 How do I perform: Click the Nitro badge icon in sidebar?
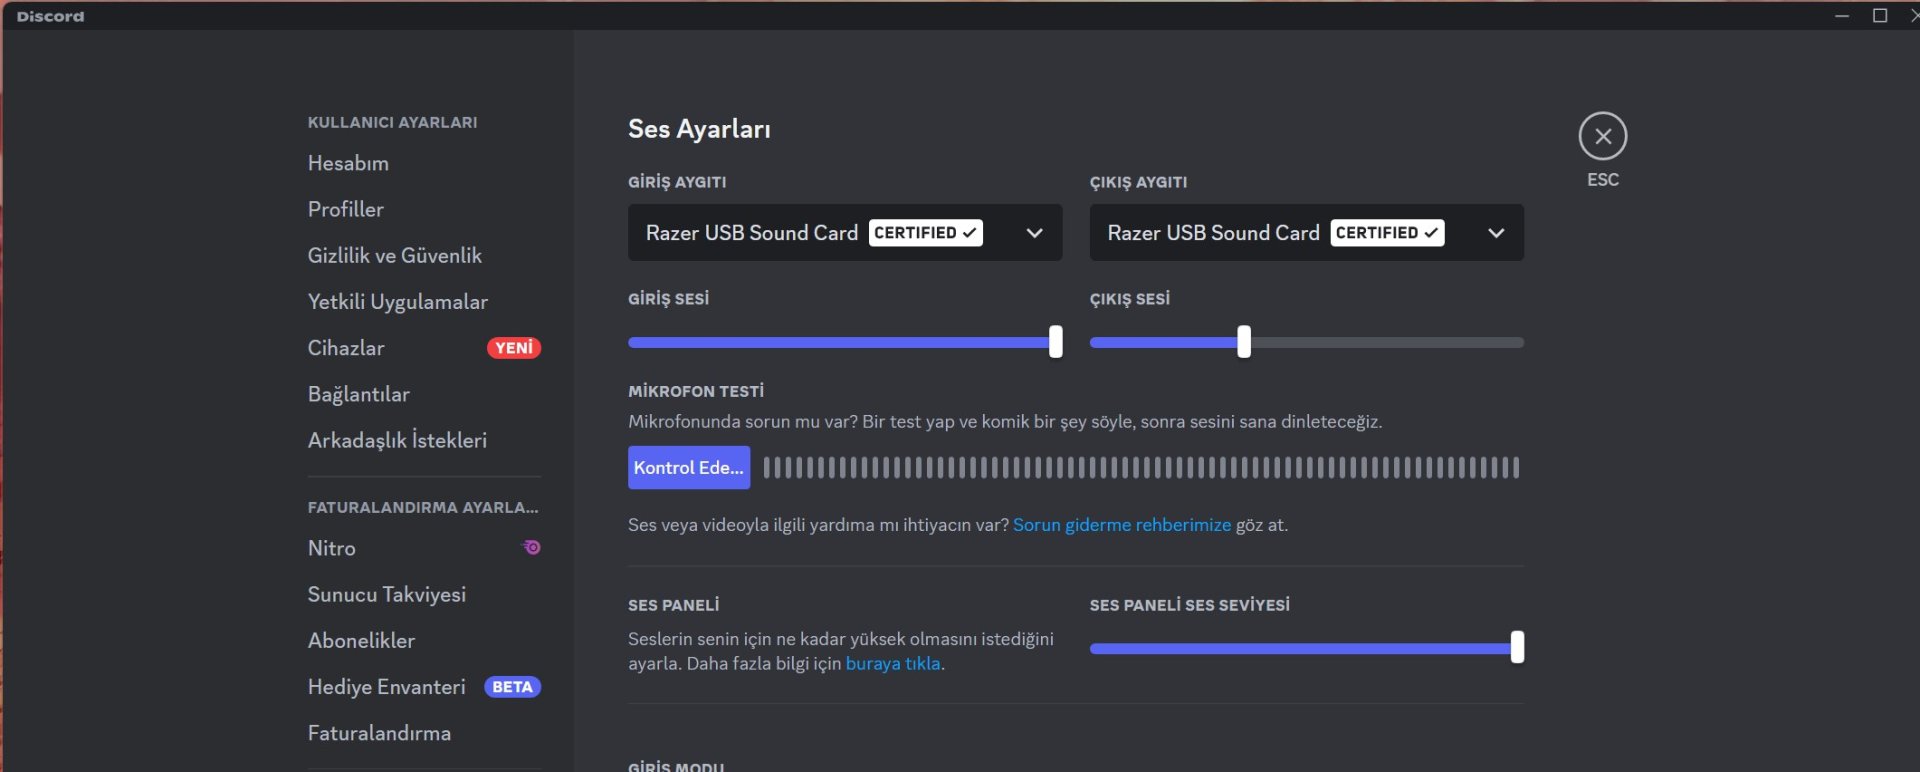point(532,547)
